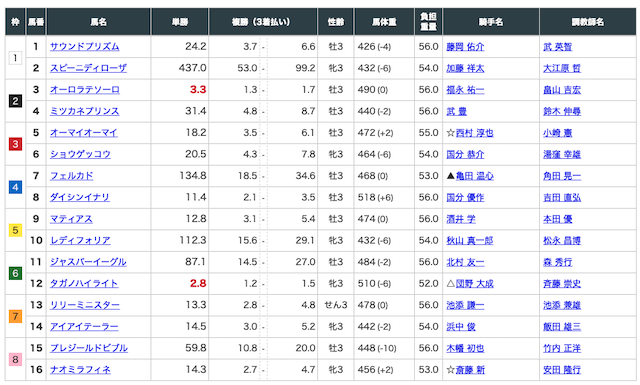Viewport: 640px width, 385px height.
Task: Click the black frame number 2 box
Action: [15, 101]
